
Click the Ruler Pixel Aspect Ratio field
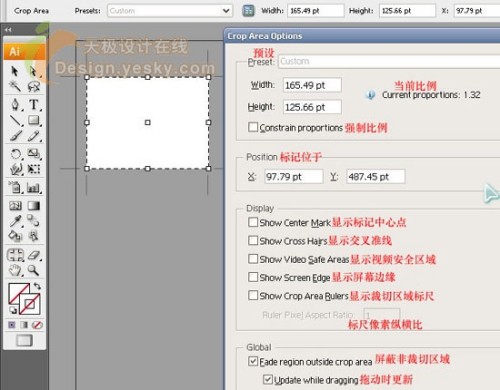tap(381, 315)
